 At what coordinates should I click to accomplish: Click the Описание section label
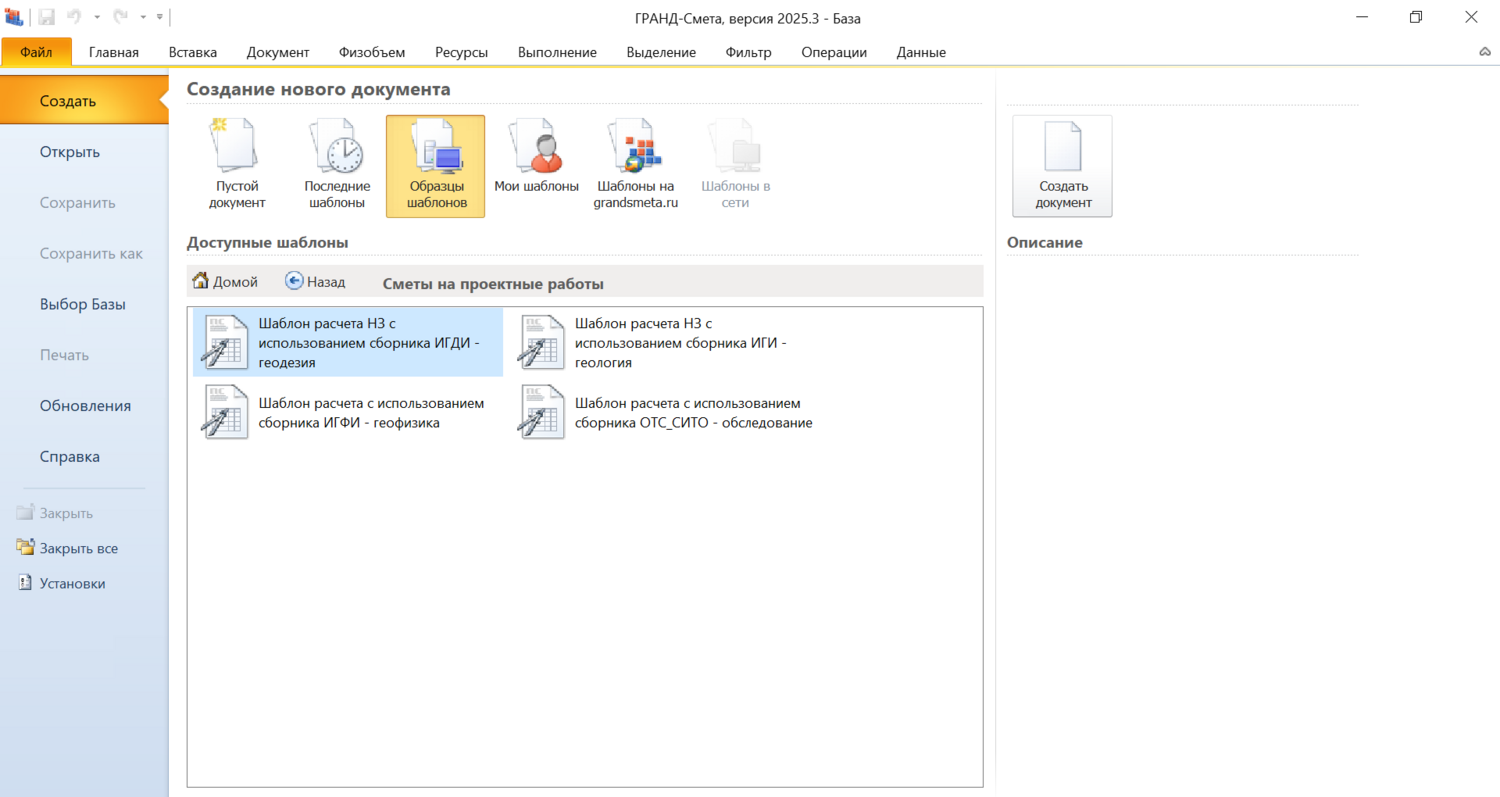[x=1045, y=242]
